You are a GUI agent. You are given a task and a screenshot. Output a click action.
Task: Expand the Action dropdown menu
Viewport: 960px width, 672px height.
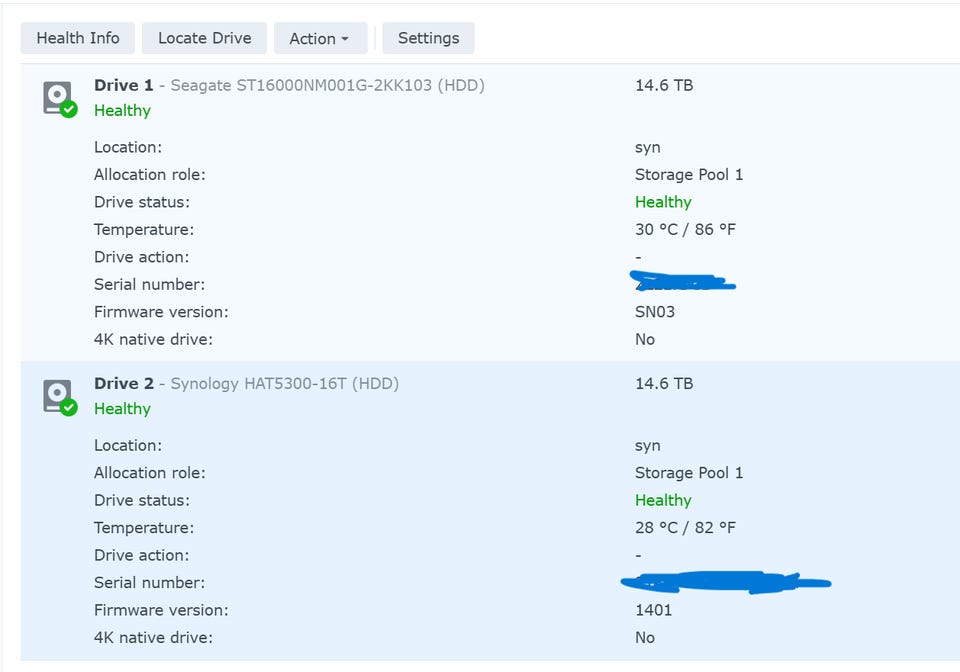coord(320,38)
